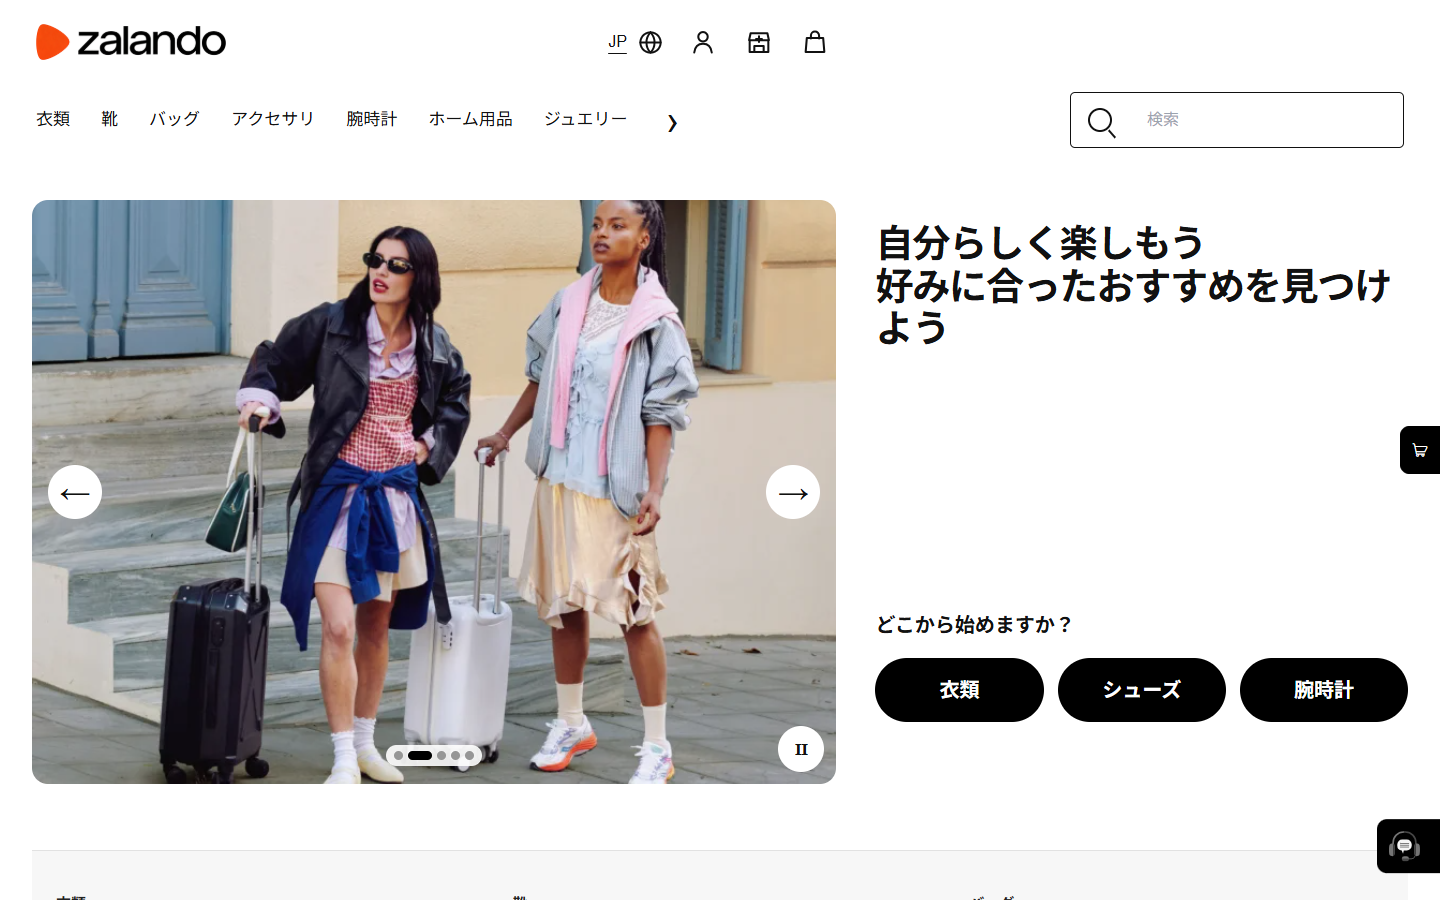Screen dimensions: 1440x900
Task: Open the 靴 navigation menu
Action: click(110, 119)
